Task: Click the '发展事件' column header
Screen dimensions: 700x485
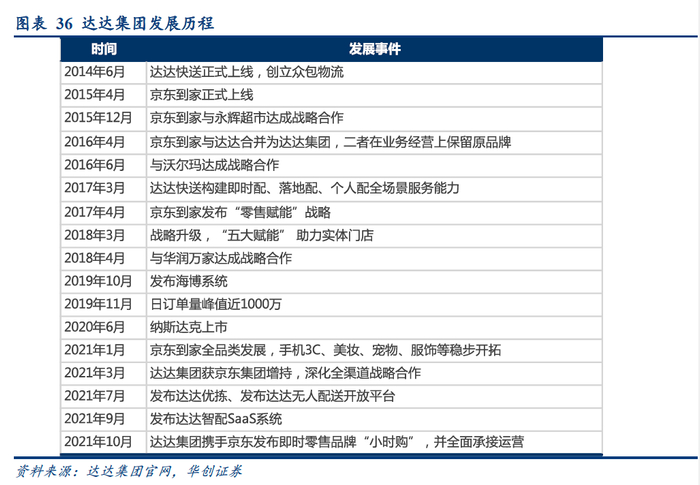Action: pos(375,49)
